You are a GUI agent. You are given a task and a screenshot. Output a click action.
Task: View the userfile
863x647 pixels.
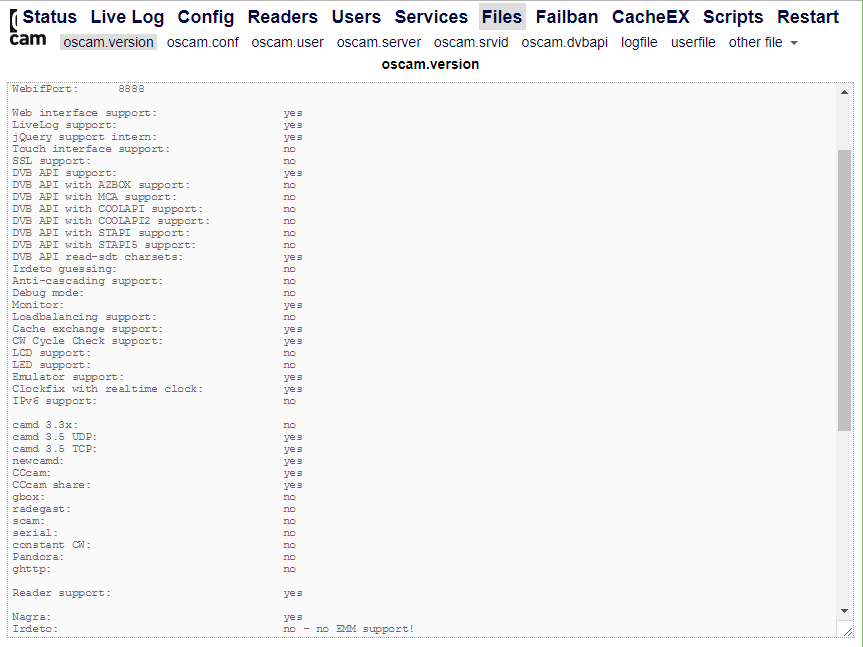693,42
